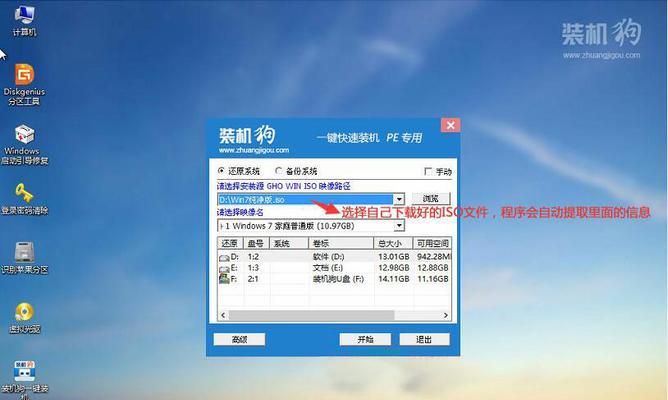Open Diskgenius 分区工具 desktop icon

point(24,84)
